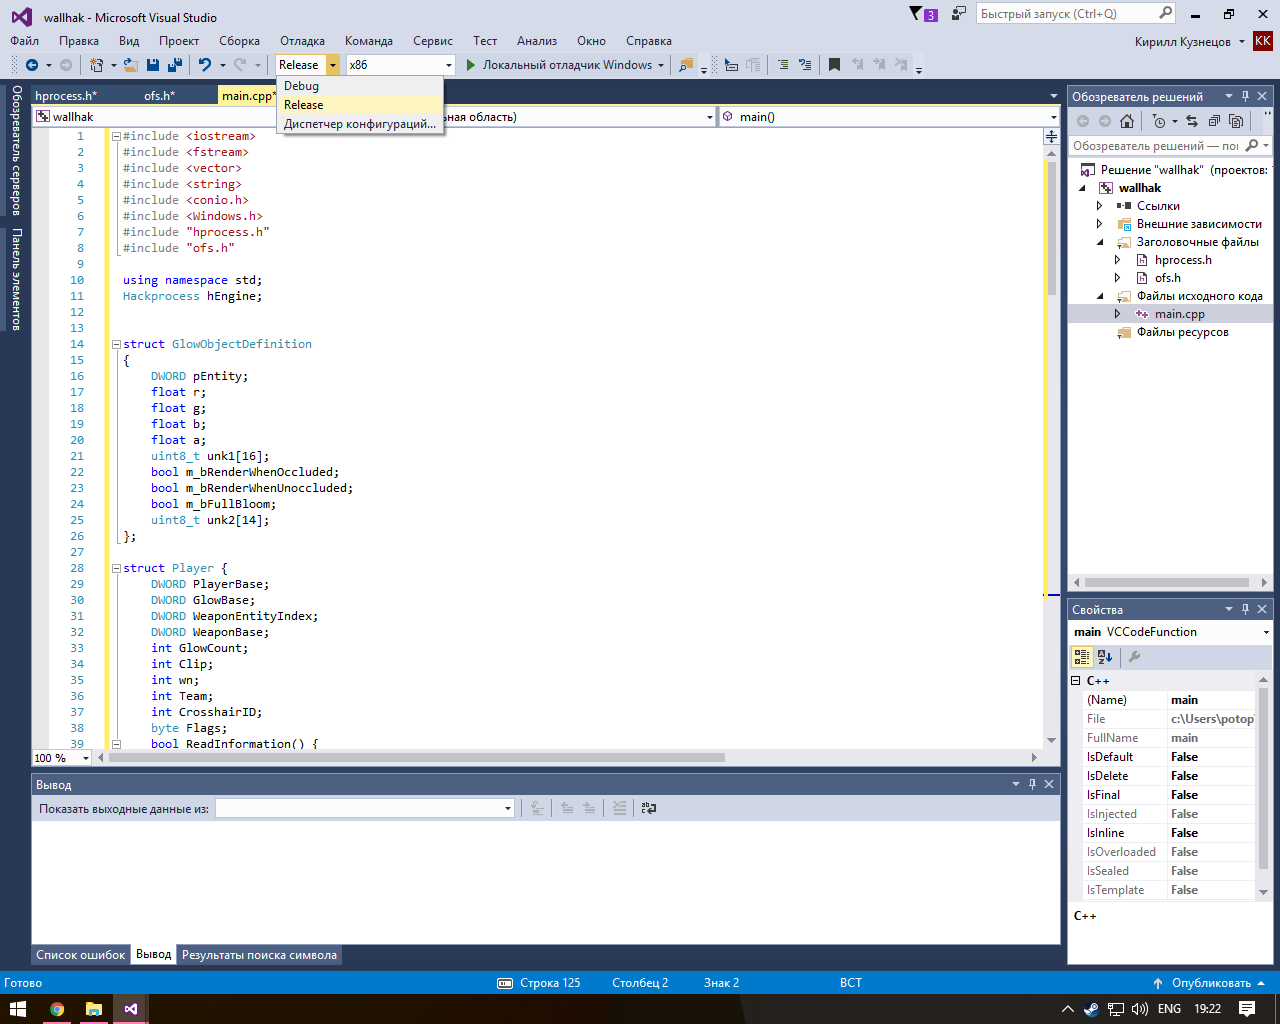Open Chrome from Windows taskbar
Screen dimensions: 1280x1024
(57, 1009)
